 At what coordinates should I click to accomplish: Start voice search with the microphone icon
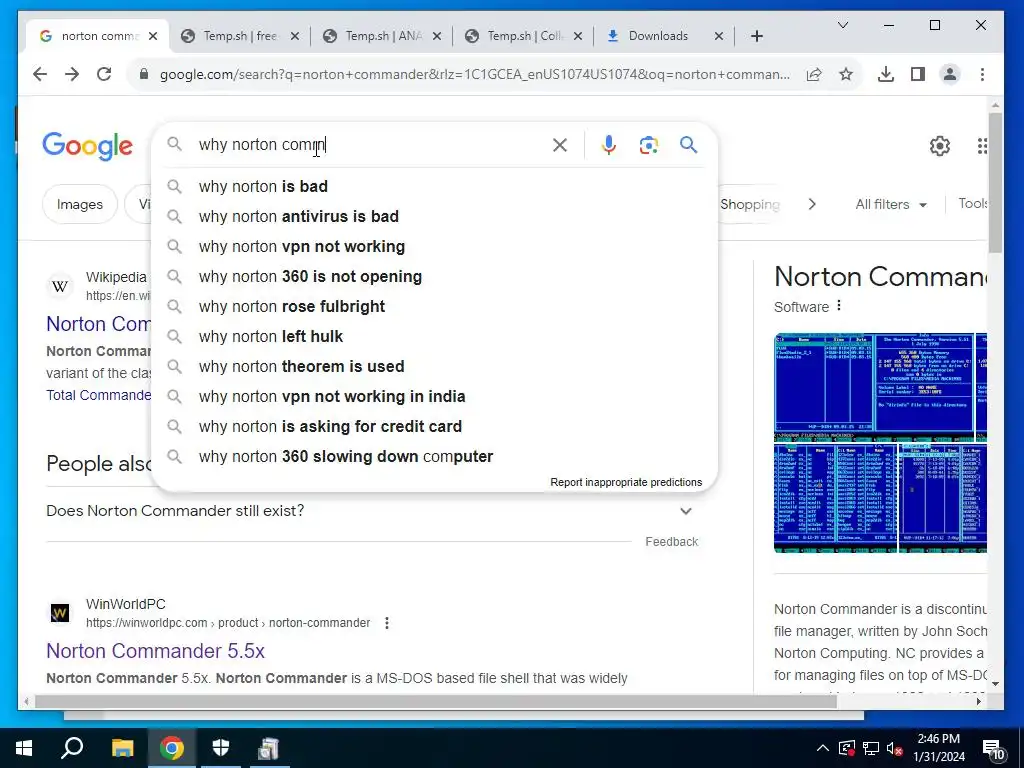click(609, 145)
